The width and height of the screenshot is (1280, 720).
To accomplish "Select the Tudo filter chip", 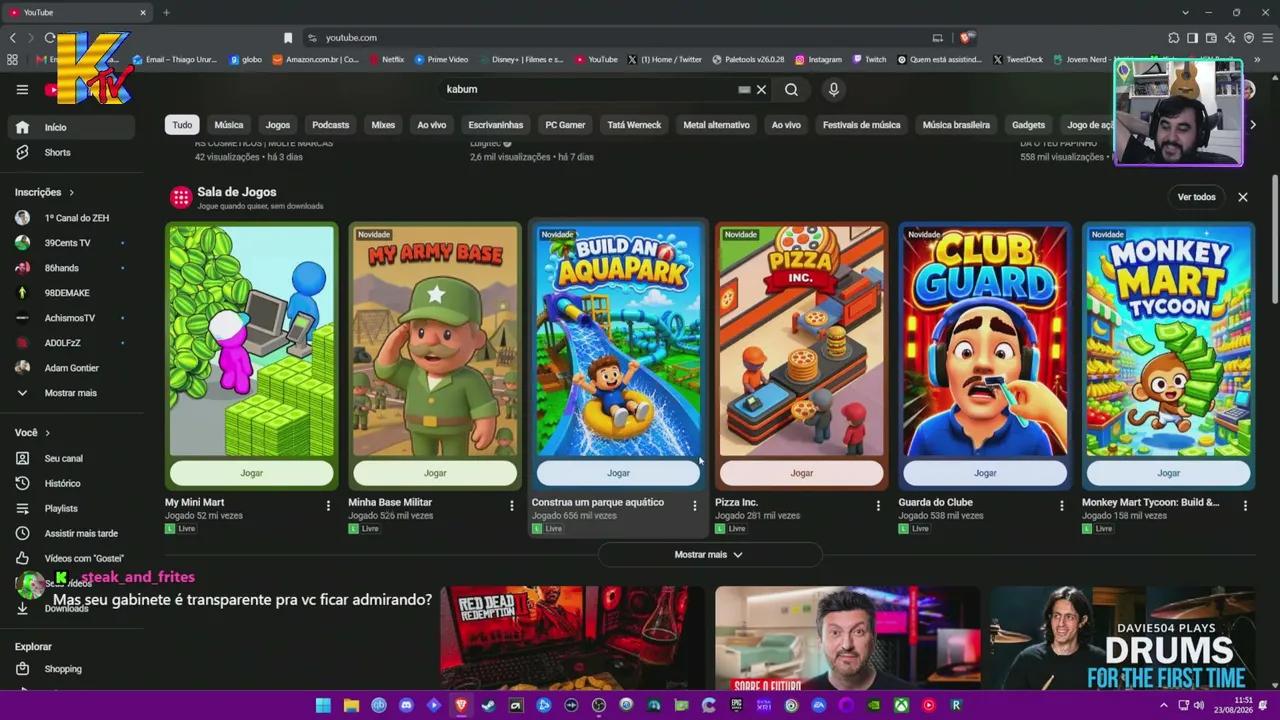I will (182, 125).
